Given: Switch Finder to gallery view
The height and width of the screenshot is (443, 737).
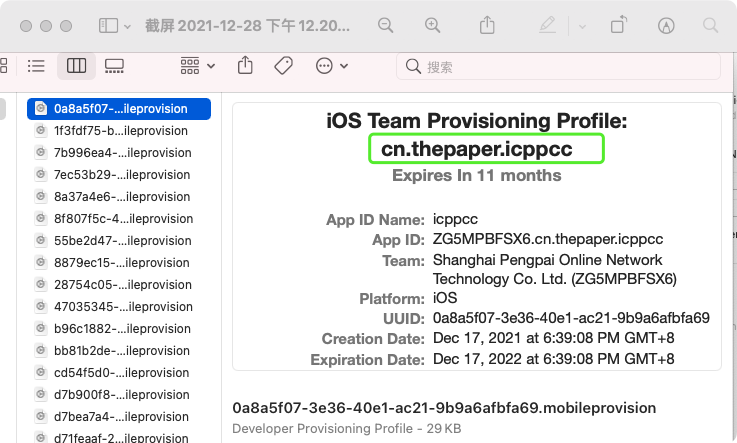Looking at the screenshot, I should 114,66.
